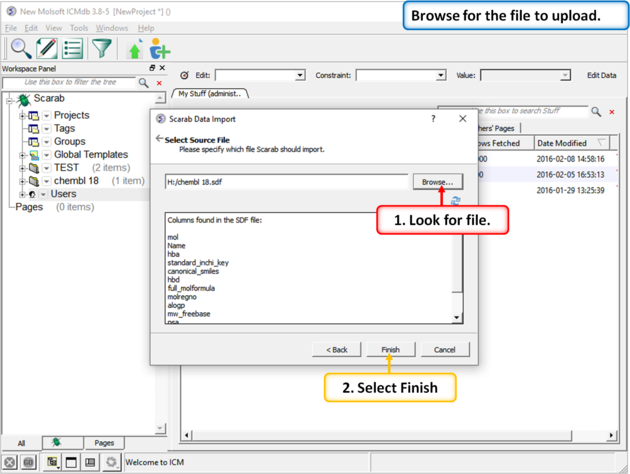The image size is (630, 474).
Task: Select the pencil edit tool in toolbar
Action: 47,48
